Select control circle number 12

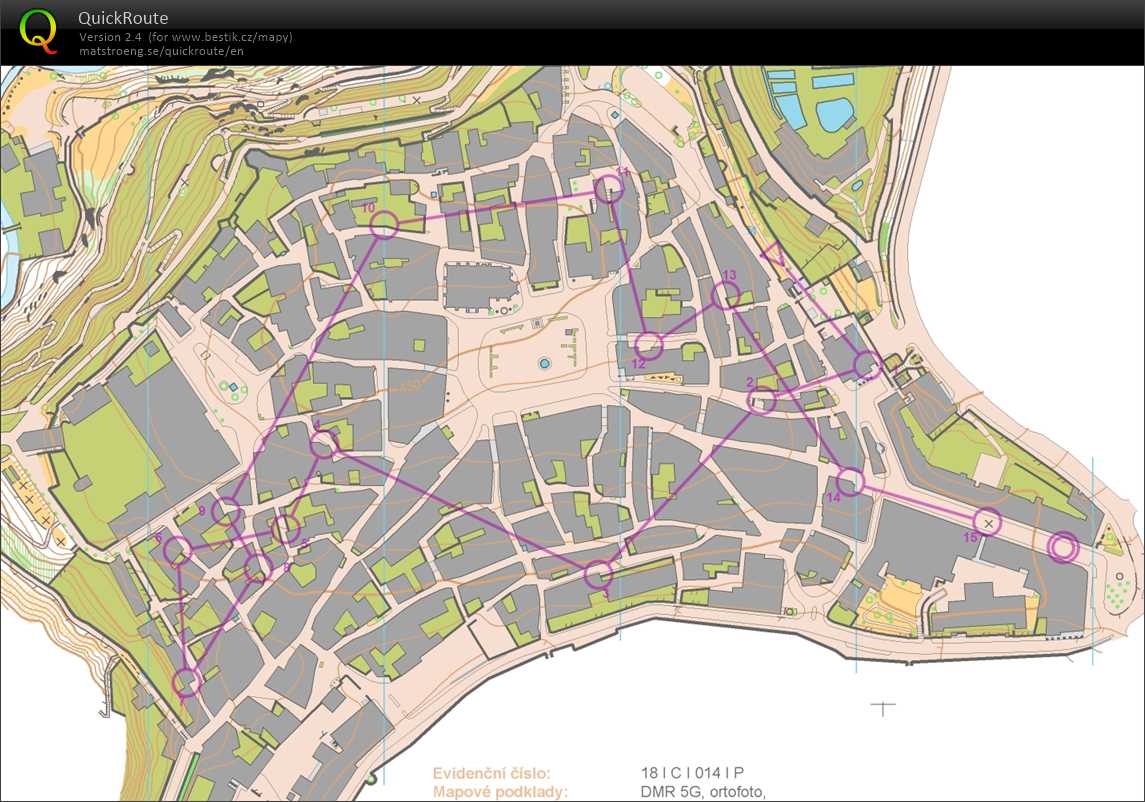click(x=649, y=346)
